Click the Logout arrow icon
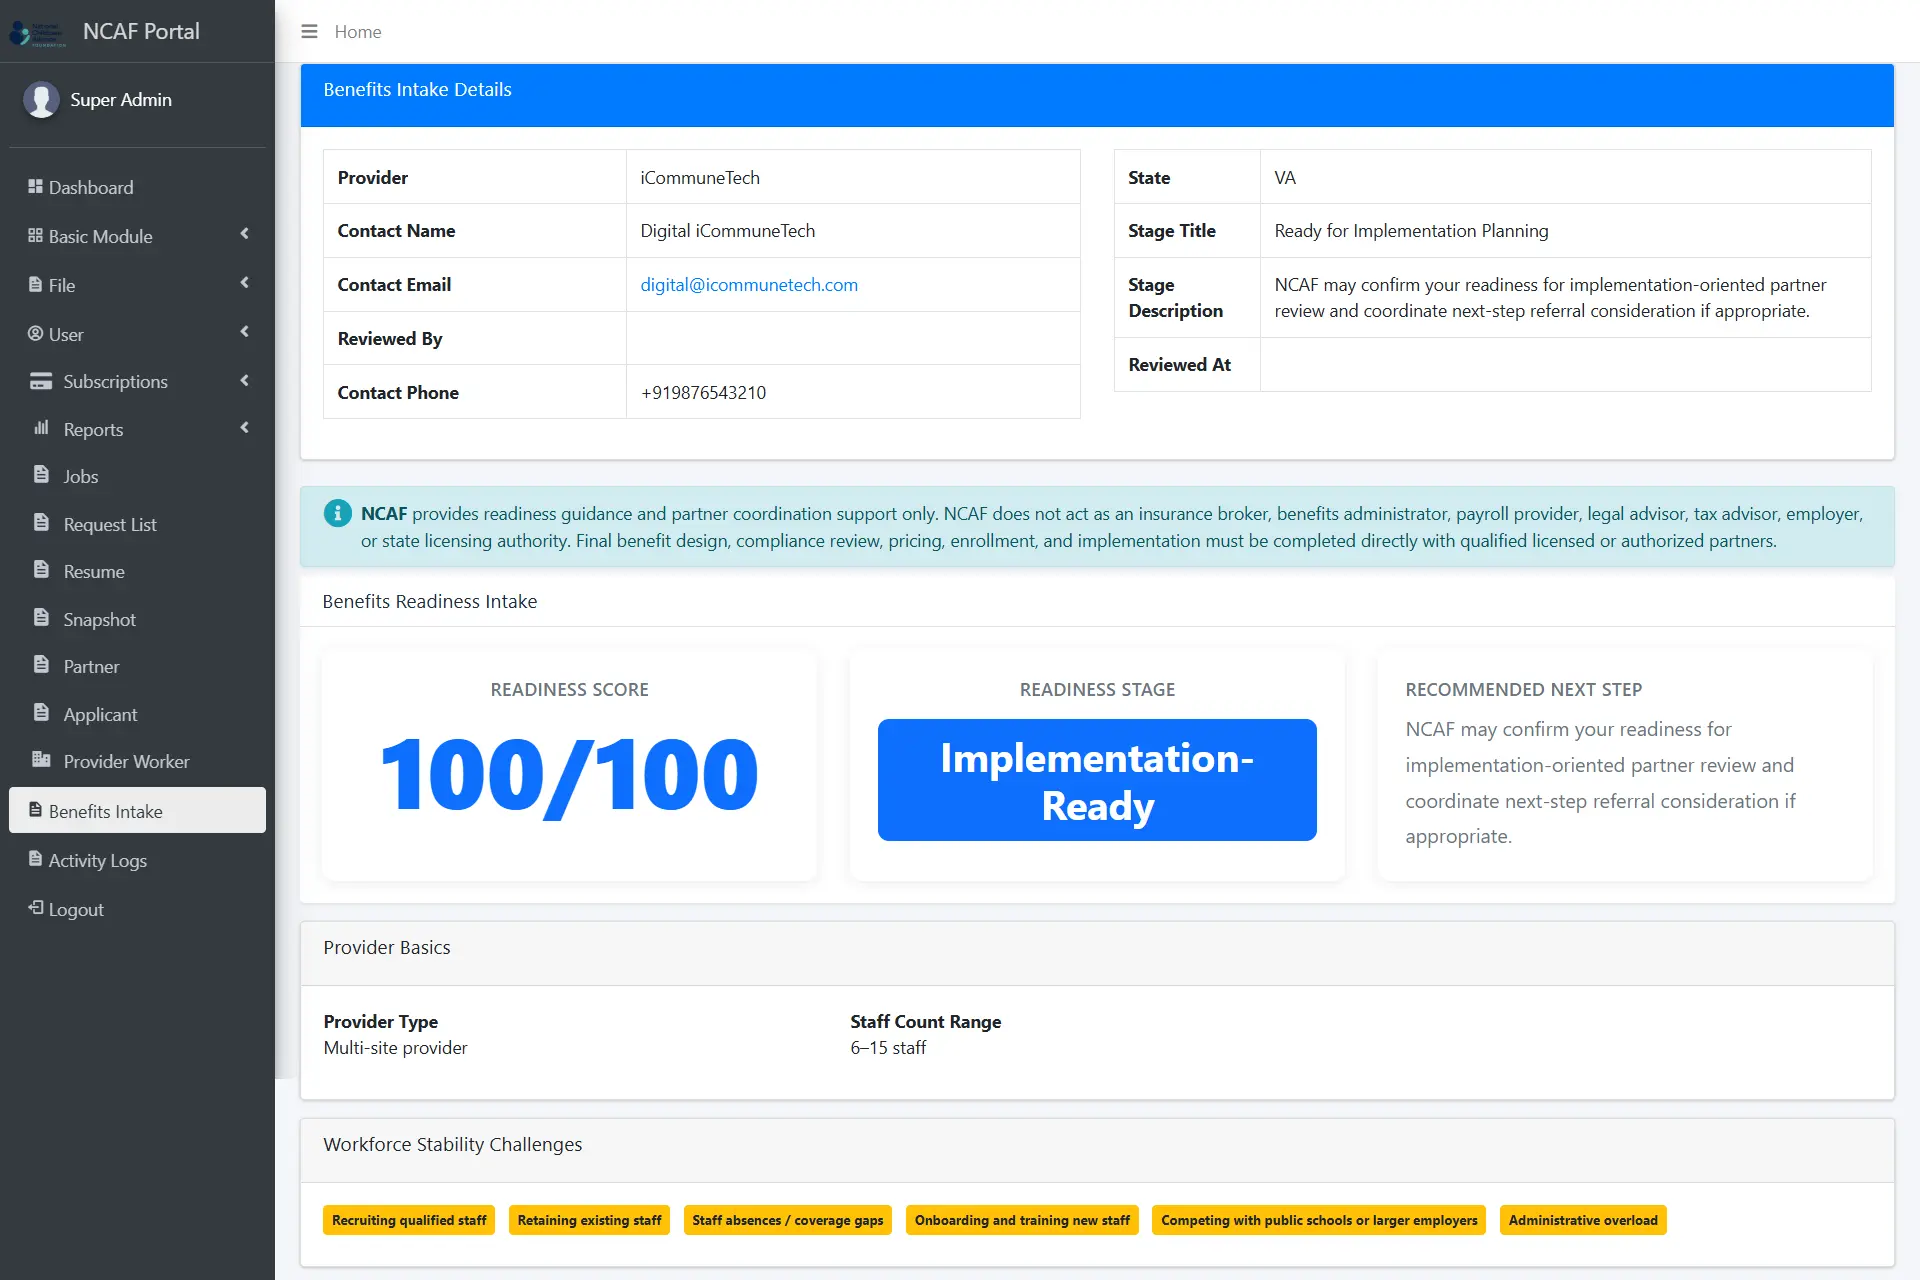 click(x=35, y=908)
